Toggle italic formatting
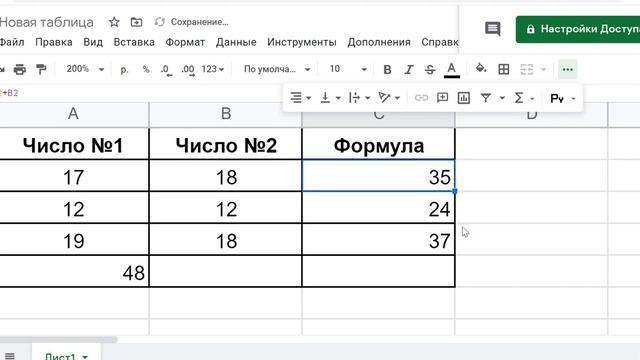Screen dimensions: 640x360 [409, 70]
